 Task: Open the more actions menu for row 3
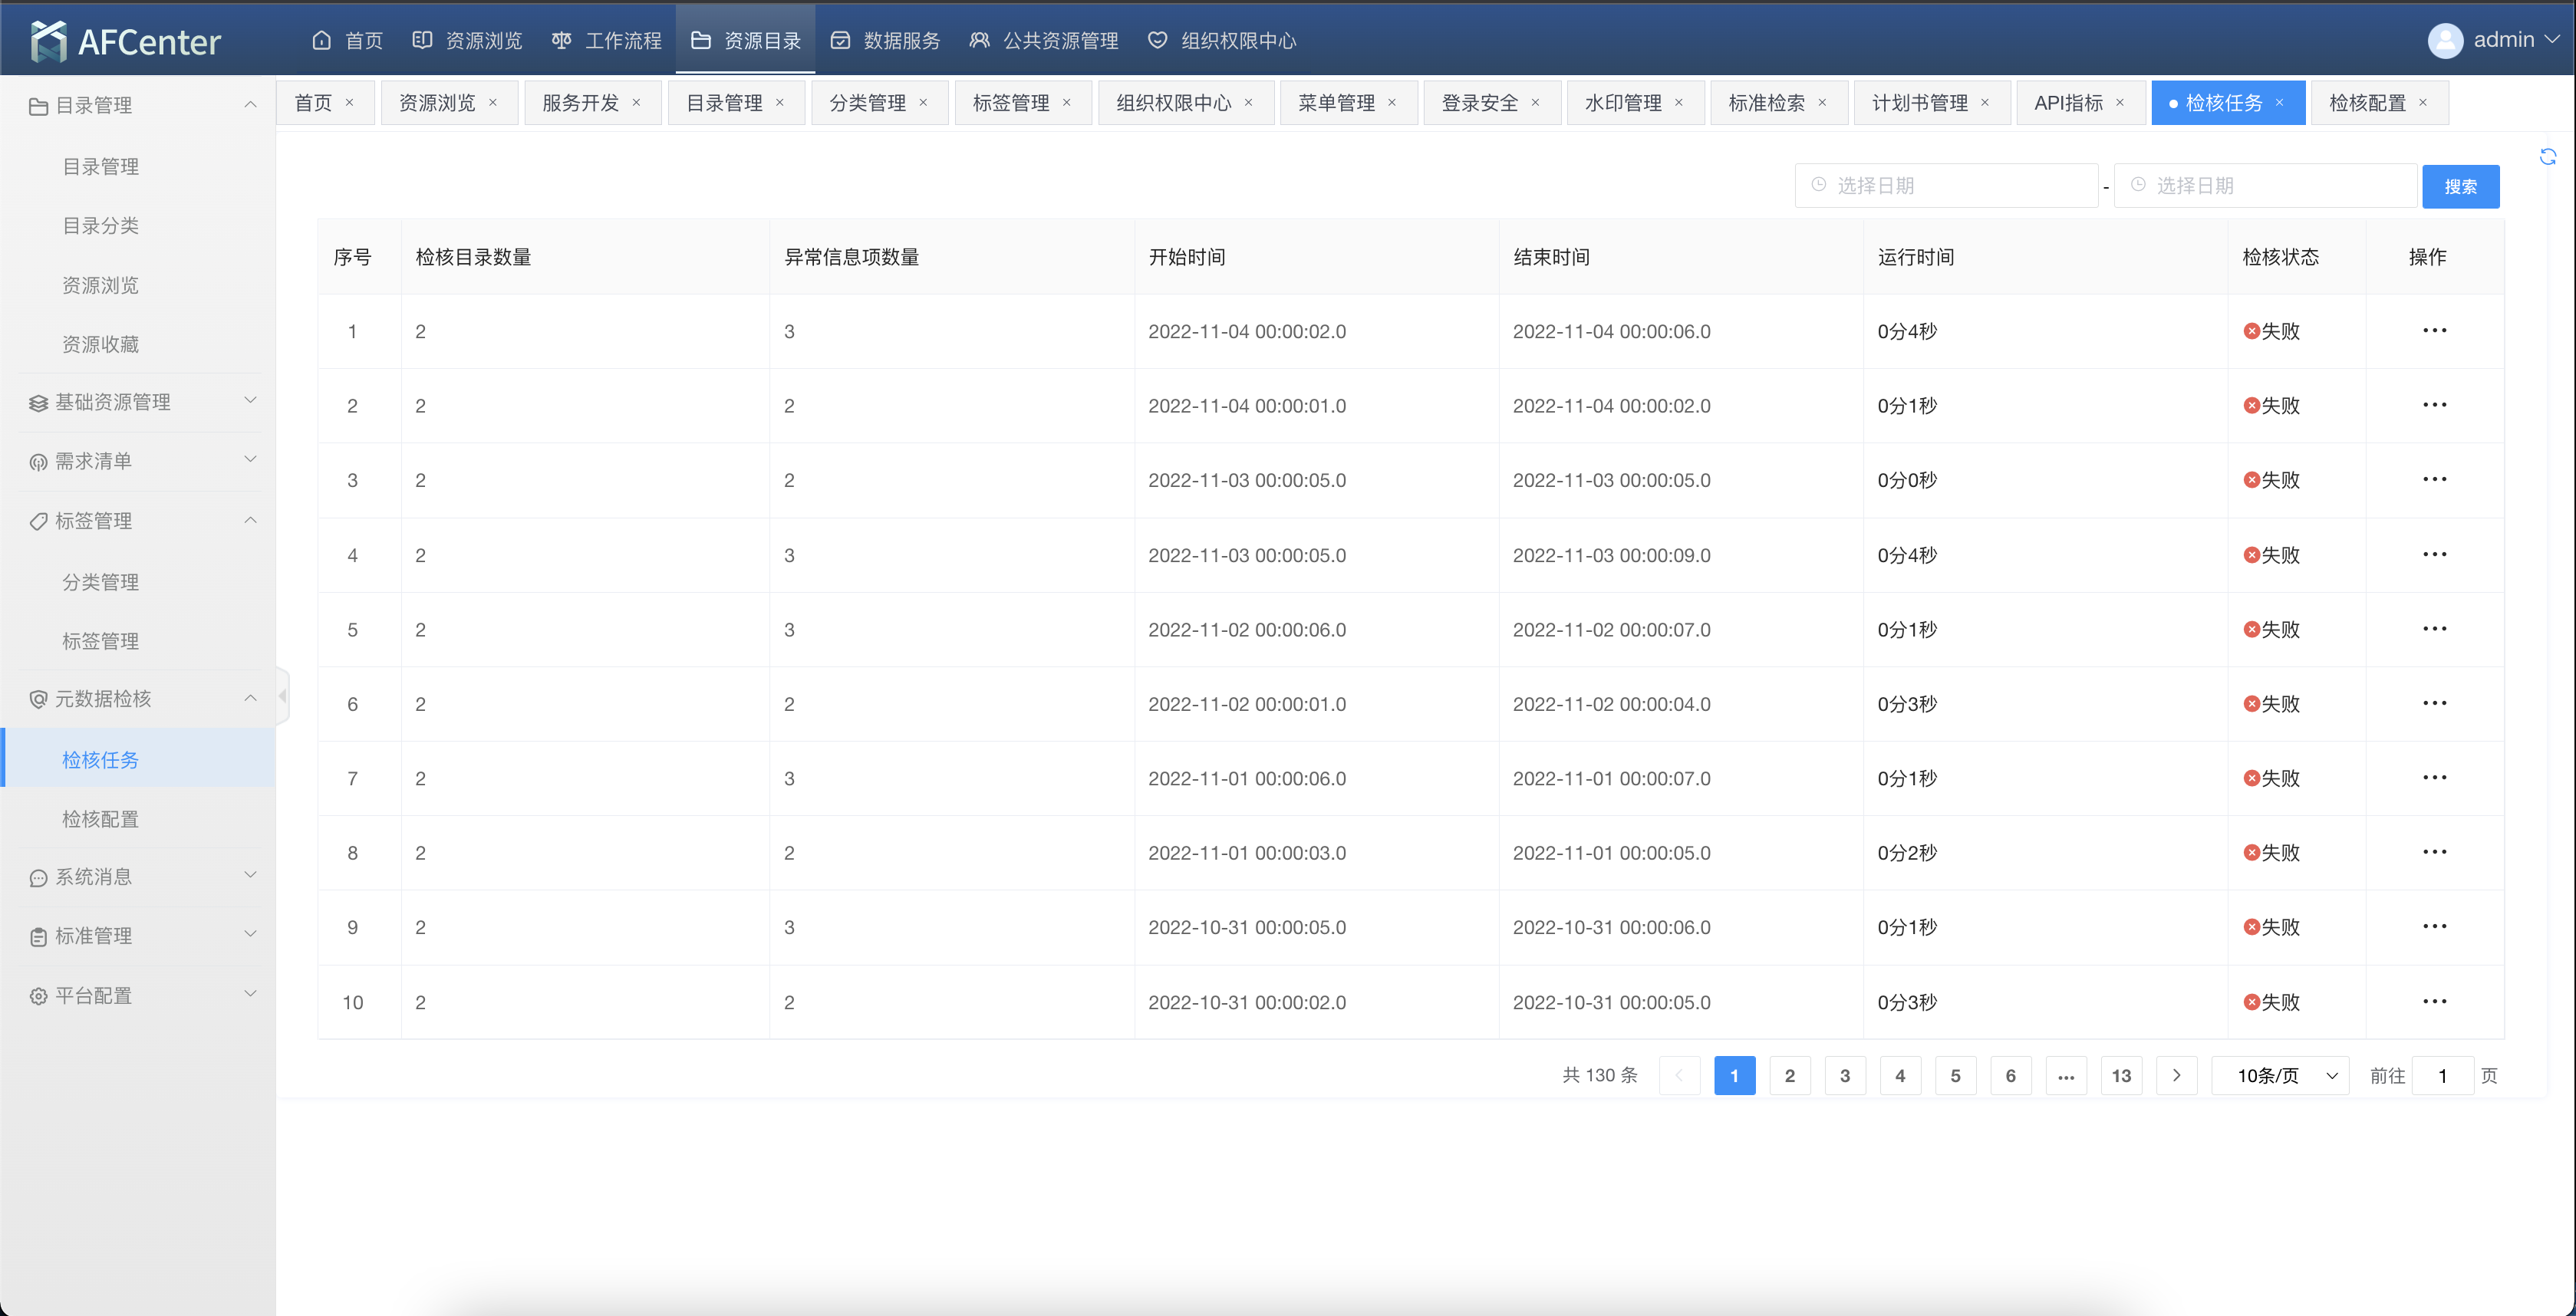pyautogui.click(x=2433, y=479)
